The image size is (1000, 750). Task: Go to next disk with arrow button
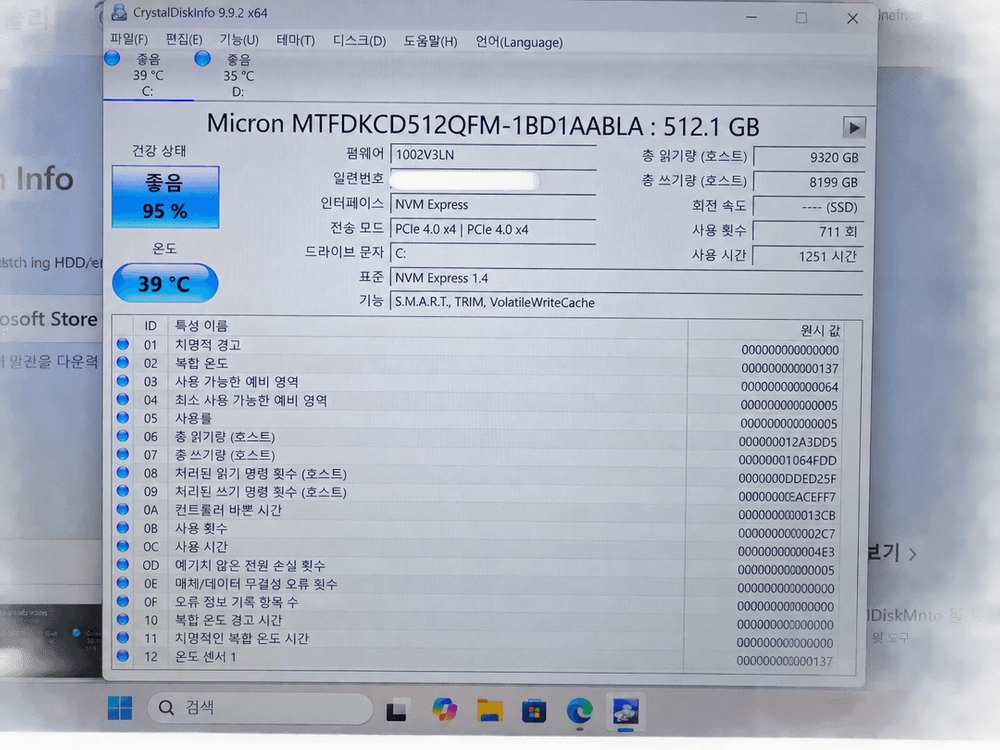click(854, 128)
